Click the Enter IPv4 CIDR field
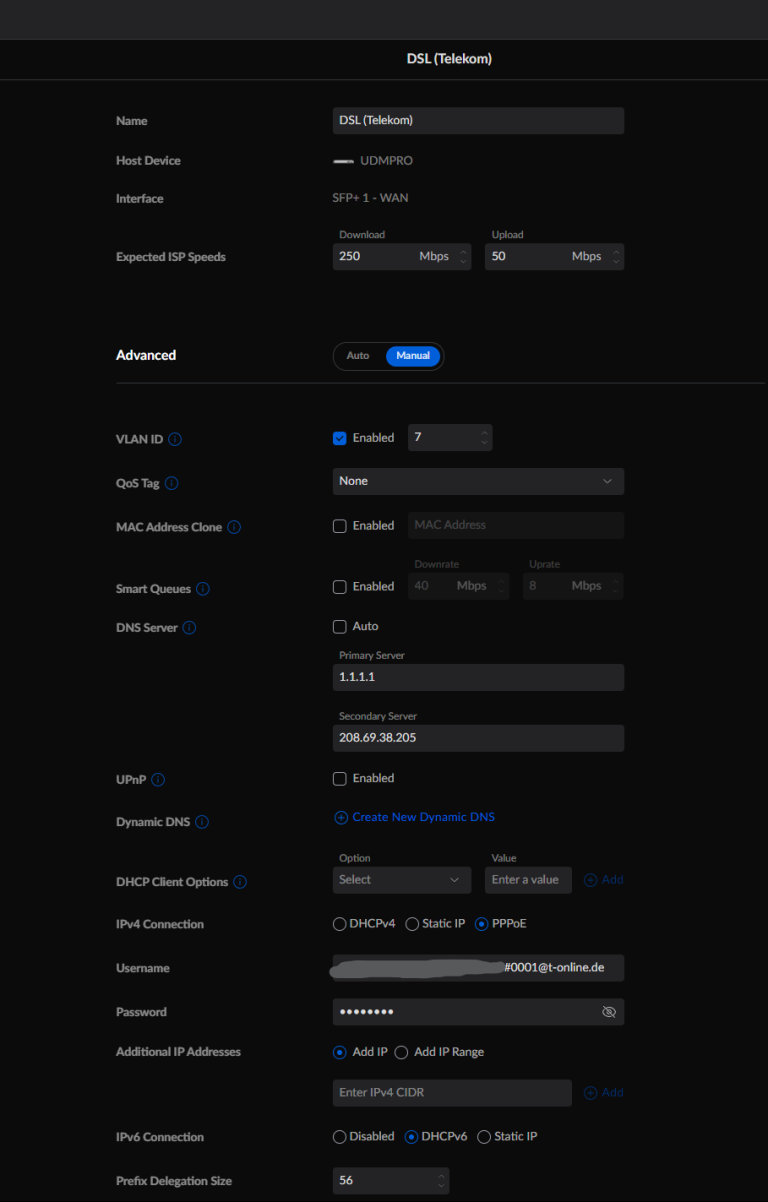 pyautogui.click(x=452, y=1093)
